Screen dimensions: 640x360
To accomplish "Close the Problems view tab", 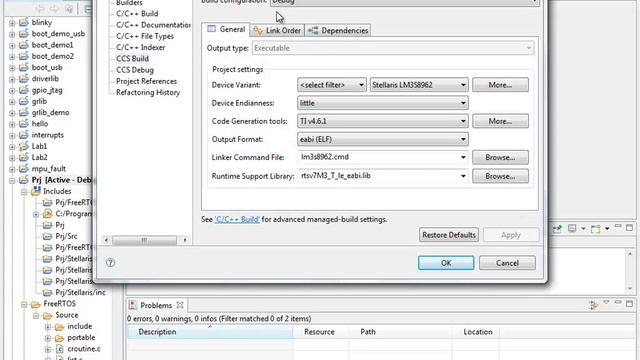I will (x=180, y=305).
